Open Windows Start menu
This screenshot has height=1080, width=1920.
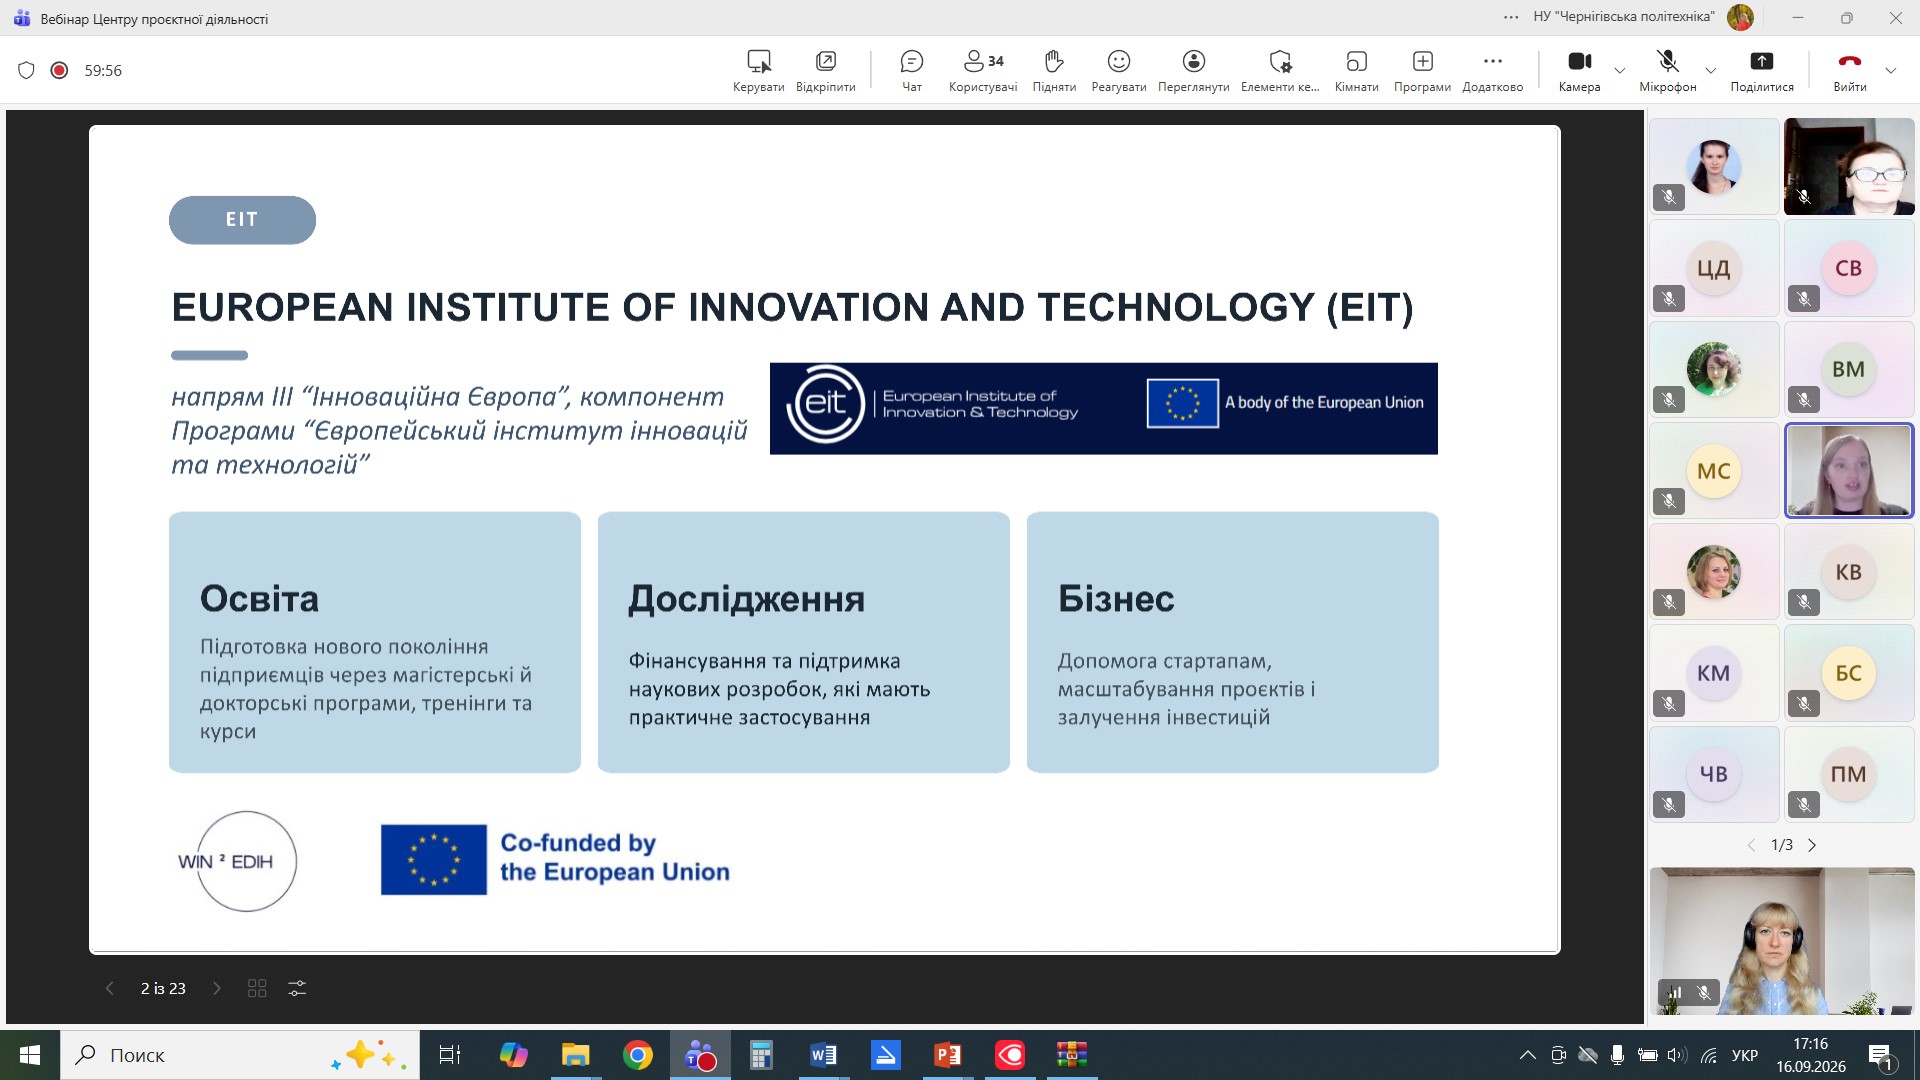[x=30, y=1055]
